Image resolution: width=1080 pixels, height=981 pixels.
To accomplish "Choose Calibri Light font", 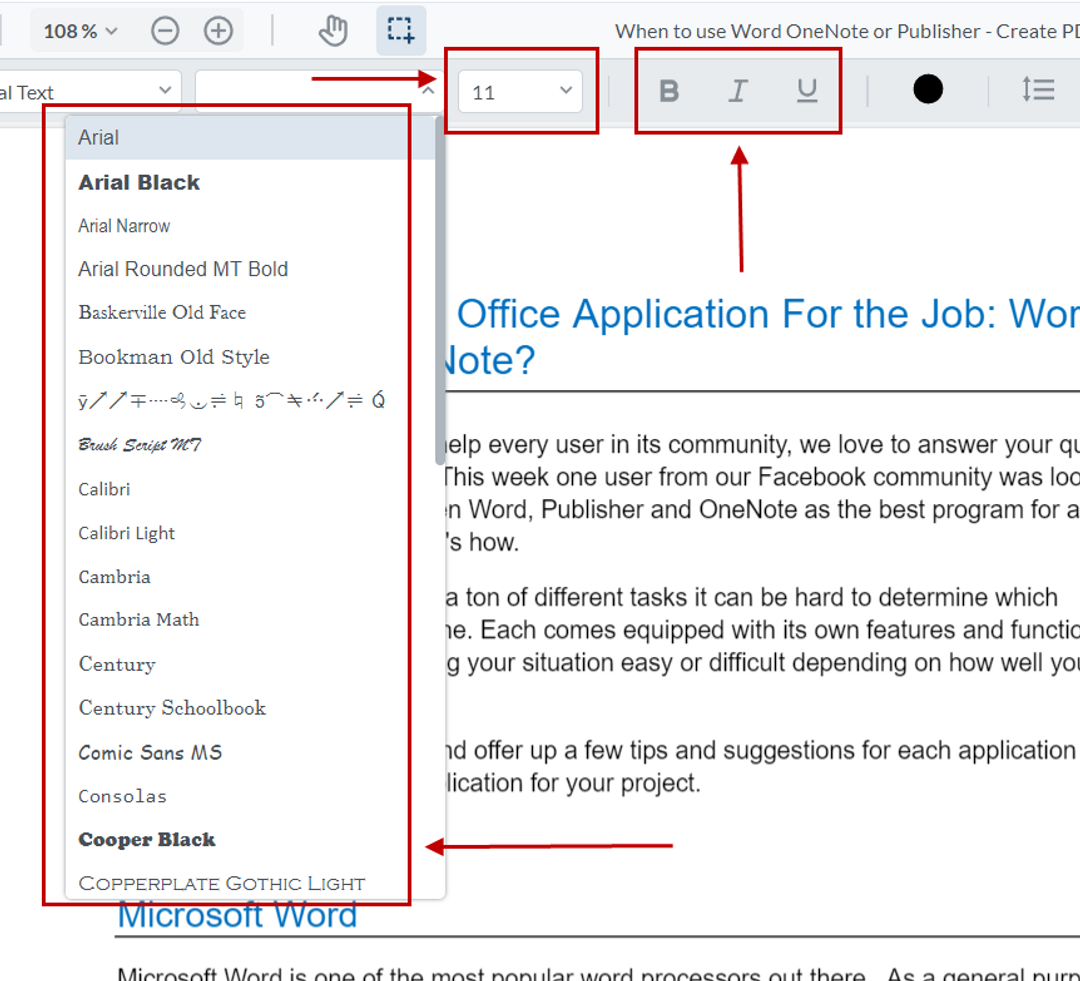I will point(250,533).
